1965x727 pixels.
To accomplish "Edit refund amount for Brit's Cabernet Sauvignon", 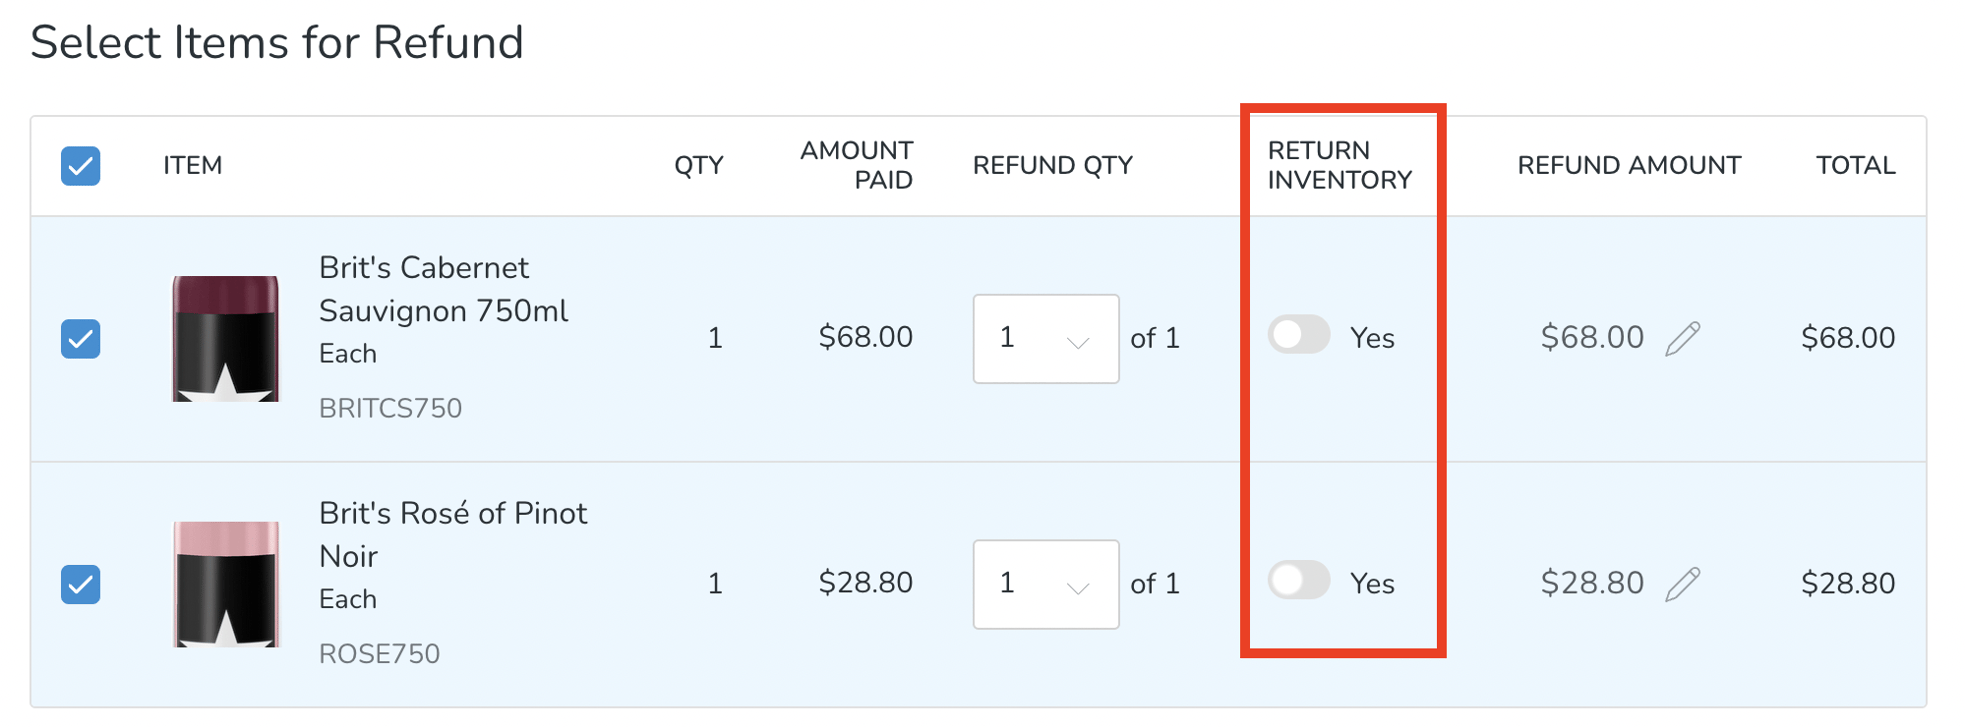I will (1683, 338).
